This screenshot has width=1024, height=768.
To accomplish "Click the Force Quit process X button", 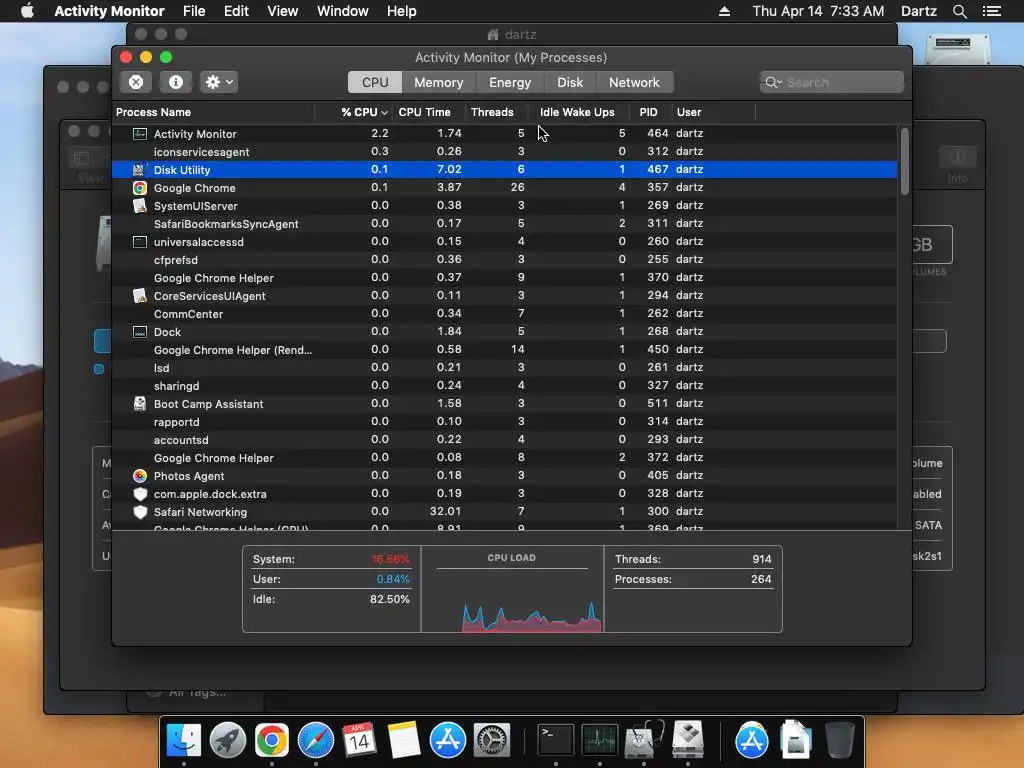I will pos(136,82).
